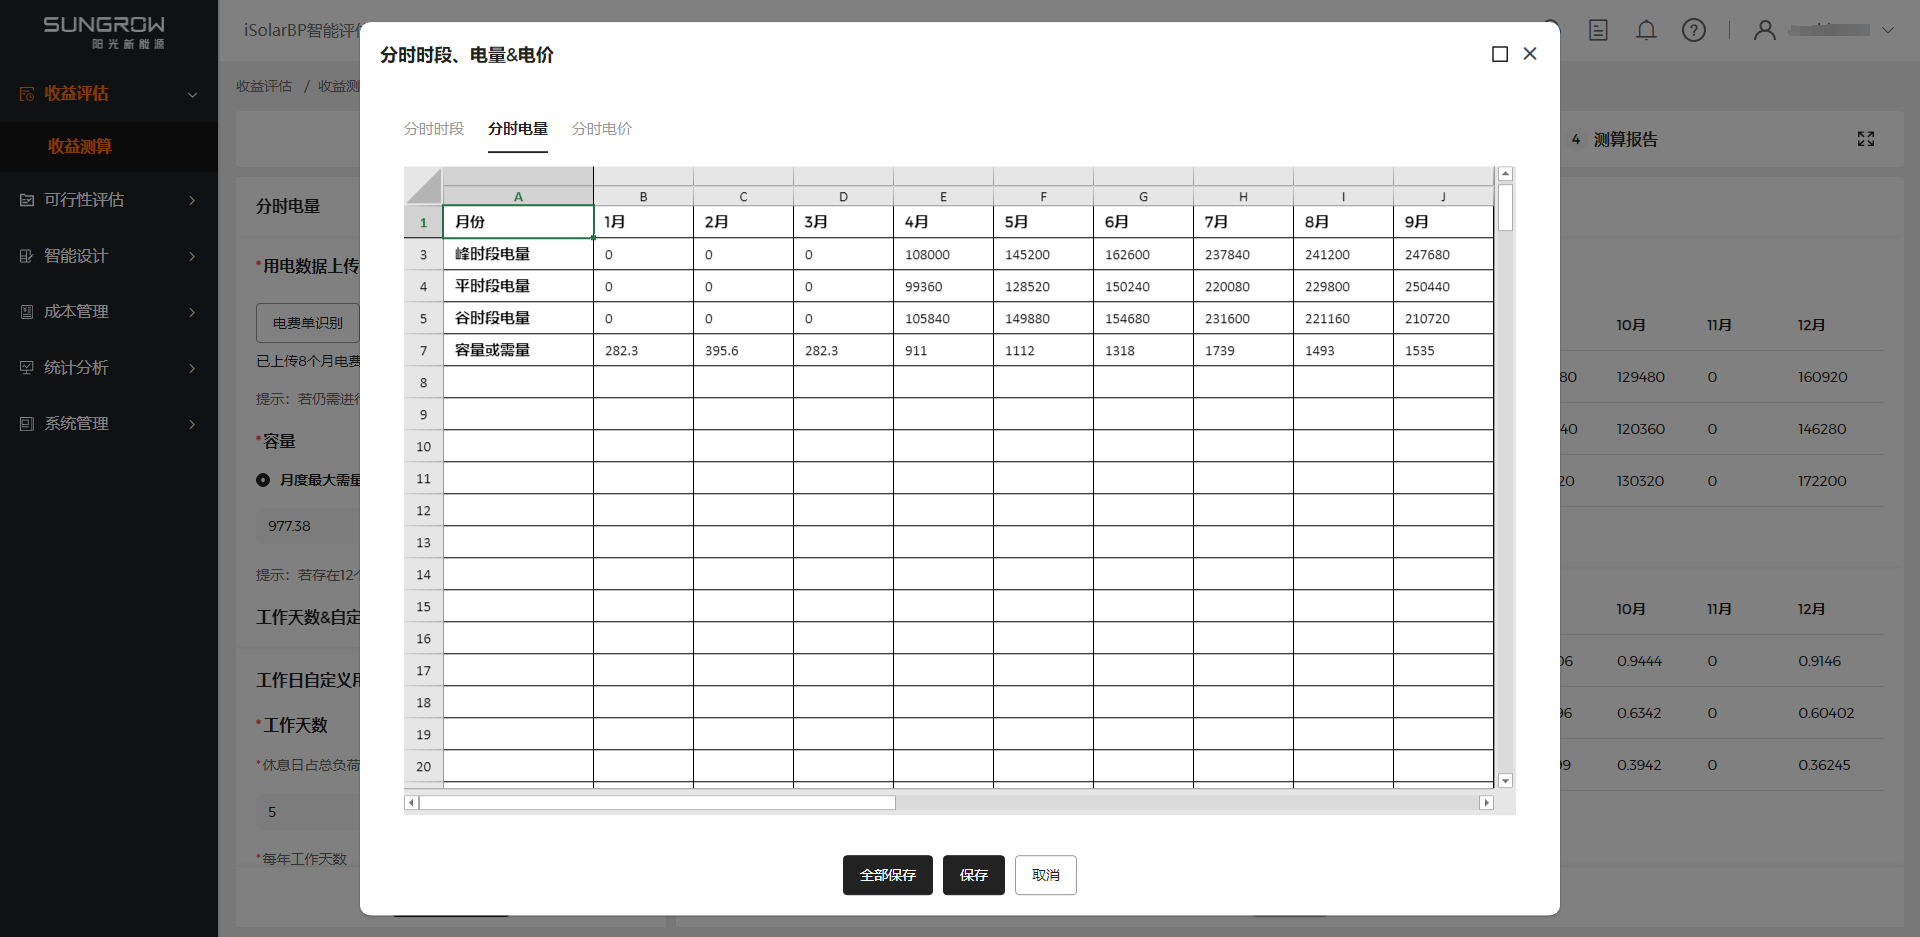Close the 分时时段 dialog with X
Viewport: 1920px width, 937px height.
click(1530, 54)
